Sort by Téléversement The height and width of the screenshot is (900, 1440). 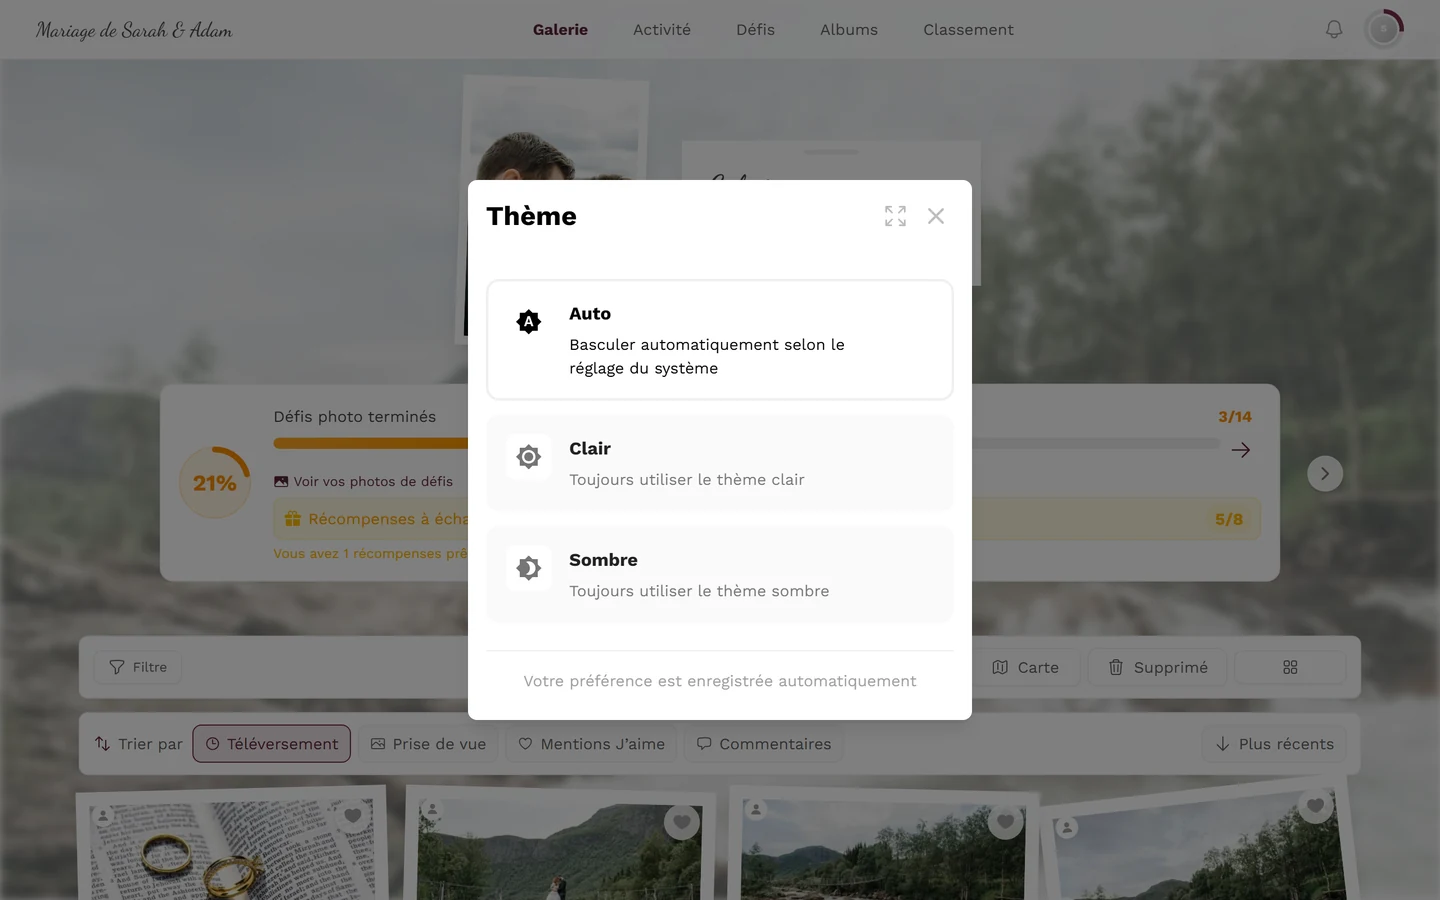pyautogui.click(x=272, y=744)
